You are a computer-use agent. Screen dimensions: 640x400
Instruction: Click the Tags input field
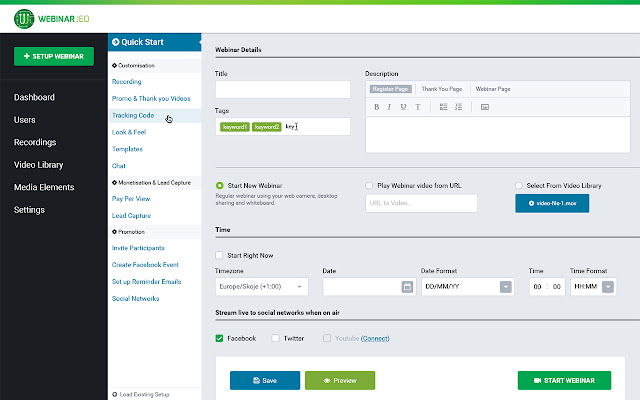(x=283, y=127)
